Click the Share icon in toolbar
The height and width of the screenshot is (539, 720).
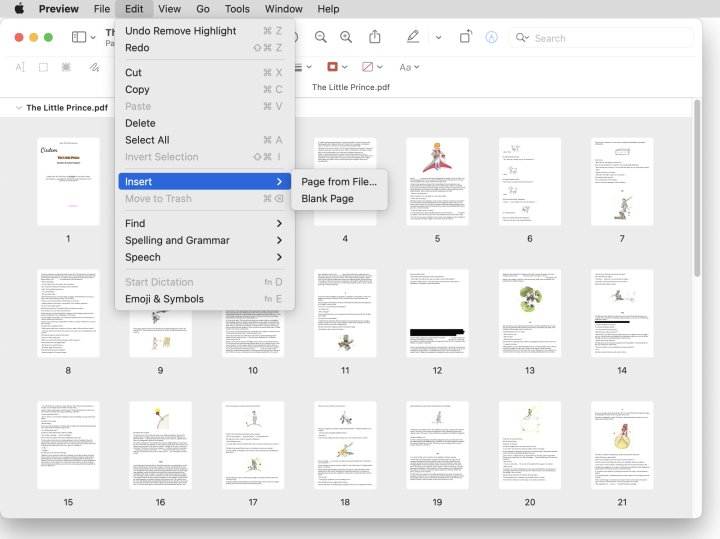(x=375, y=37)
